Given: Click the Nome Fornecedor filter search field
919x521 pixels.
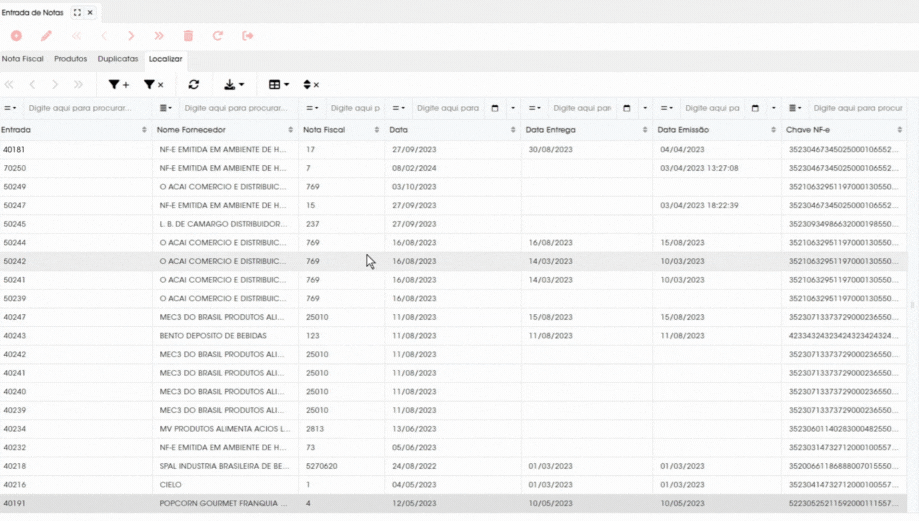Looking at the screenshot, I should click(236, 108).
